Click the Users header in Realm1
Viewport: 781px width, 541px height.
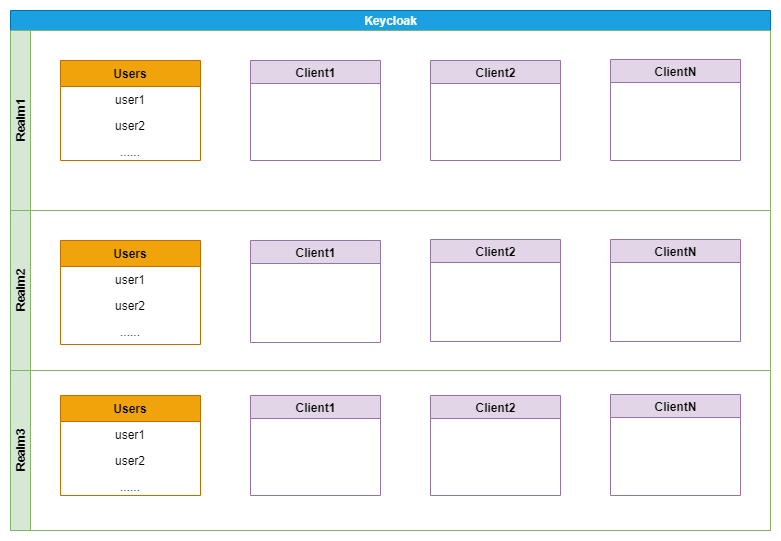[x=130, y=74]
